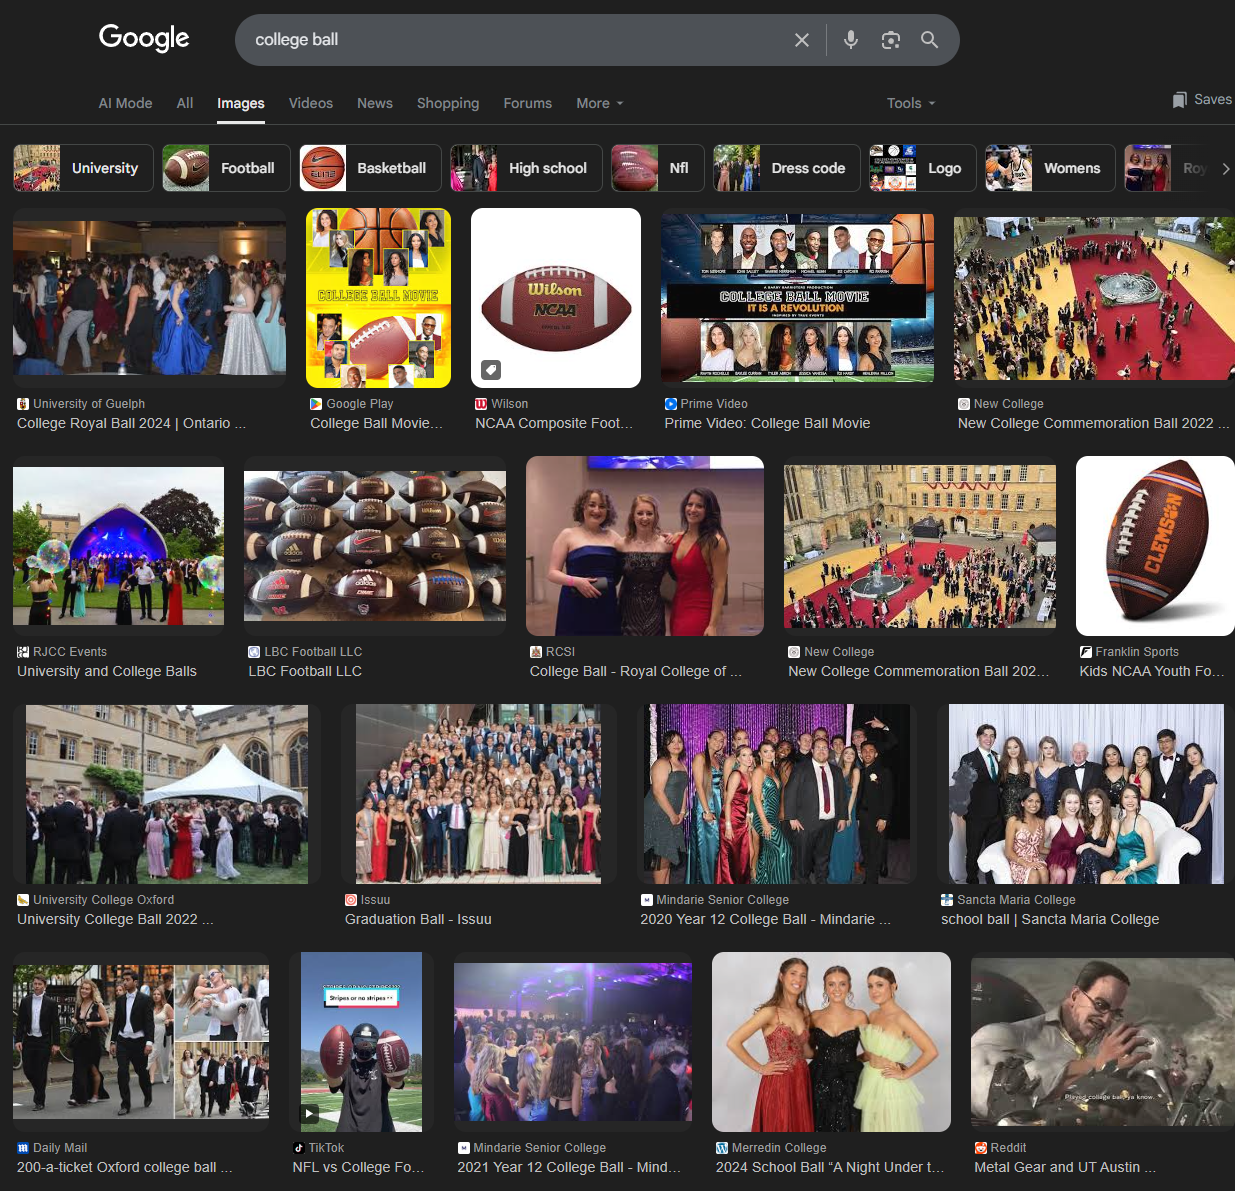Open RJCC Events blue stage image

tap(118, 546)
